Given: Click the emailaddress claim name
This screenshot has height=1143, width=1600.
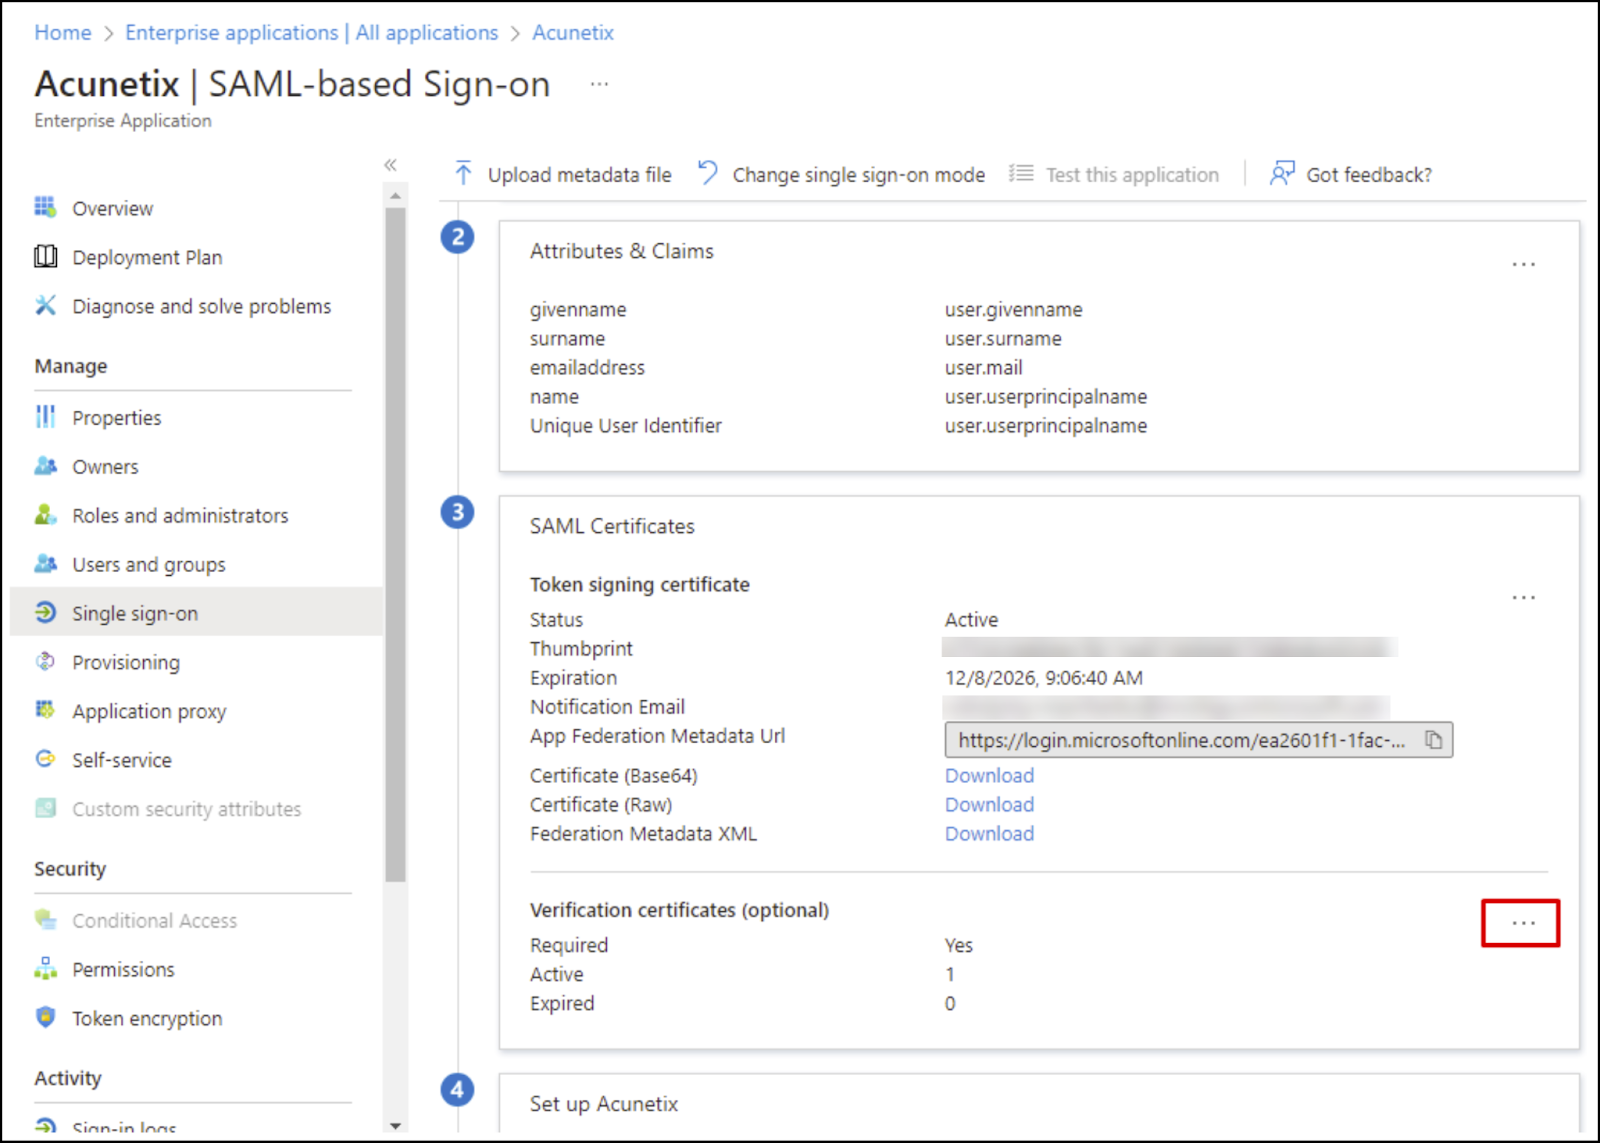Looking at the screenshot, I should (x=587, y=367).
